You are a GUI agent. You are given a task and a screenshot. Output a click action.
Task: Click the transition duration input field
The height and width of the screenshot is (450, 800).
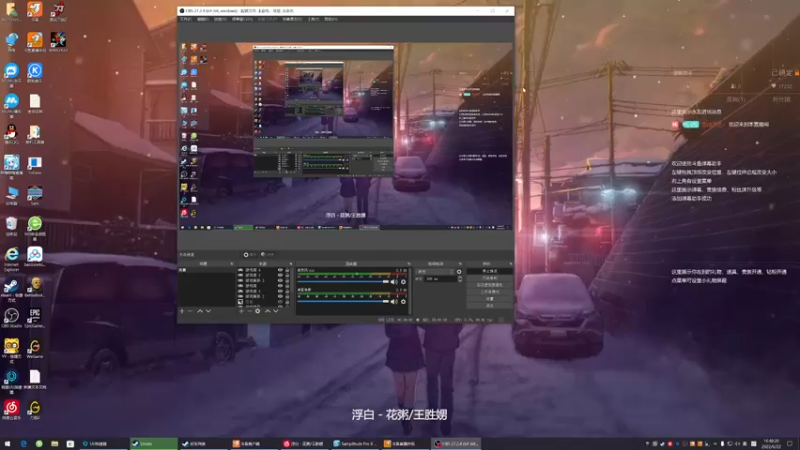[x=440, y=279]
